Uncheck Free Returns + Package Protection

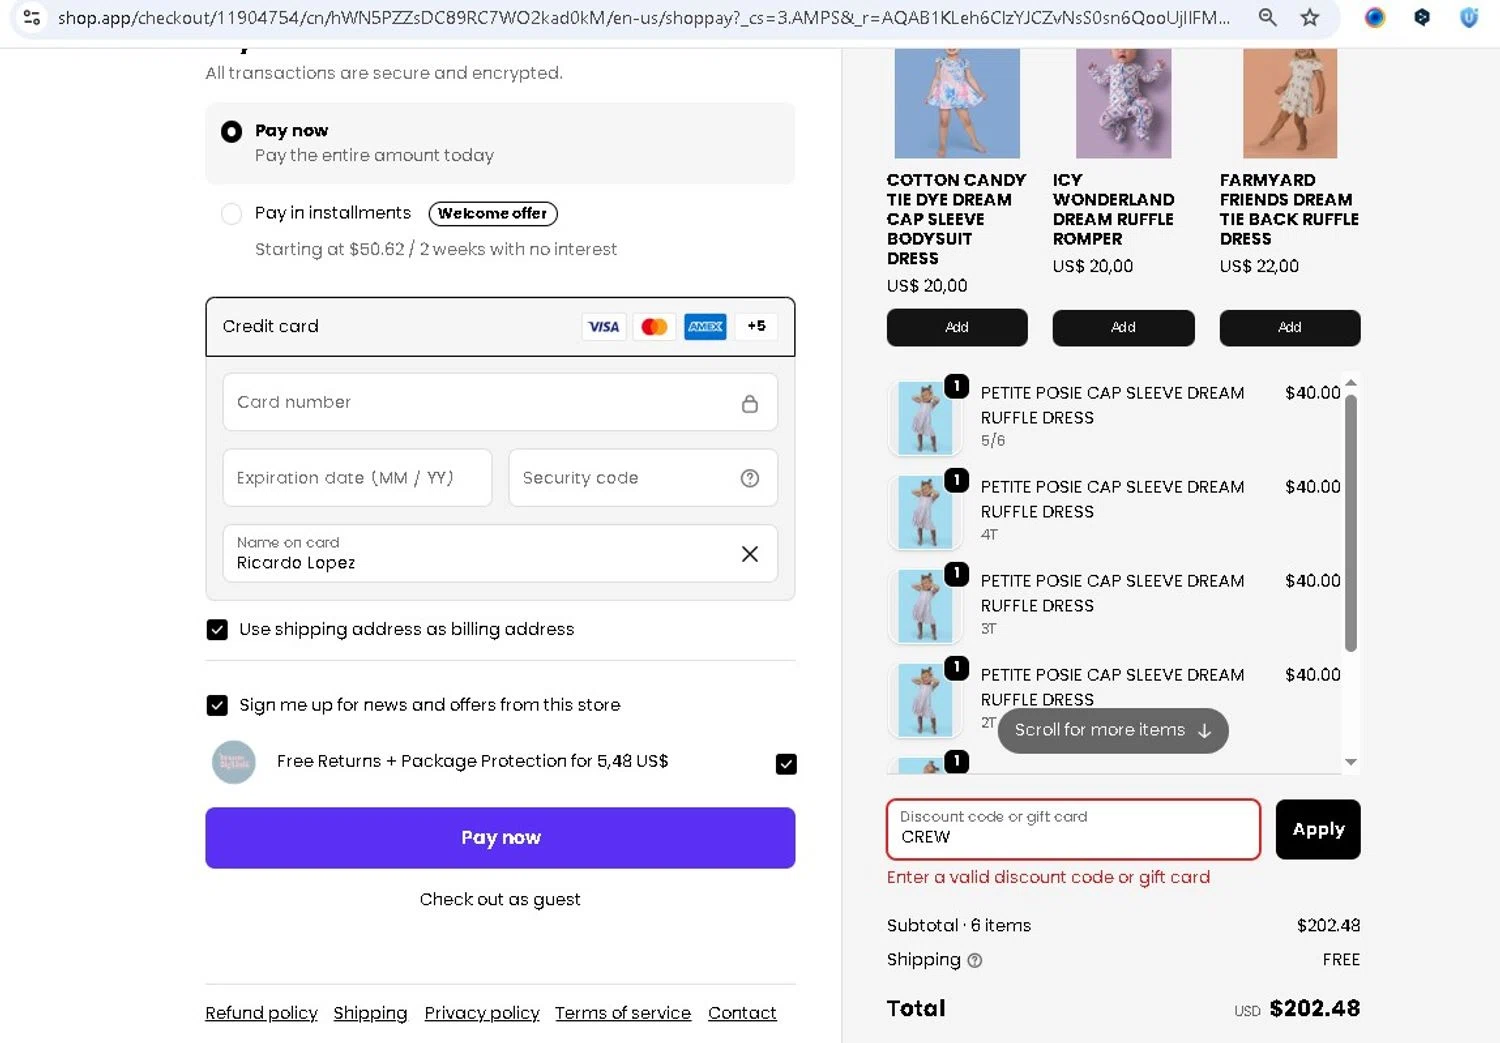click(786, 764)
